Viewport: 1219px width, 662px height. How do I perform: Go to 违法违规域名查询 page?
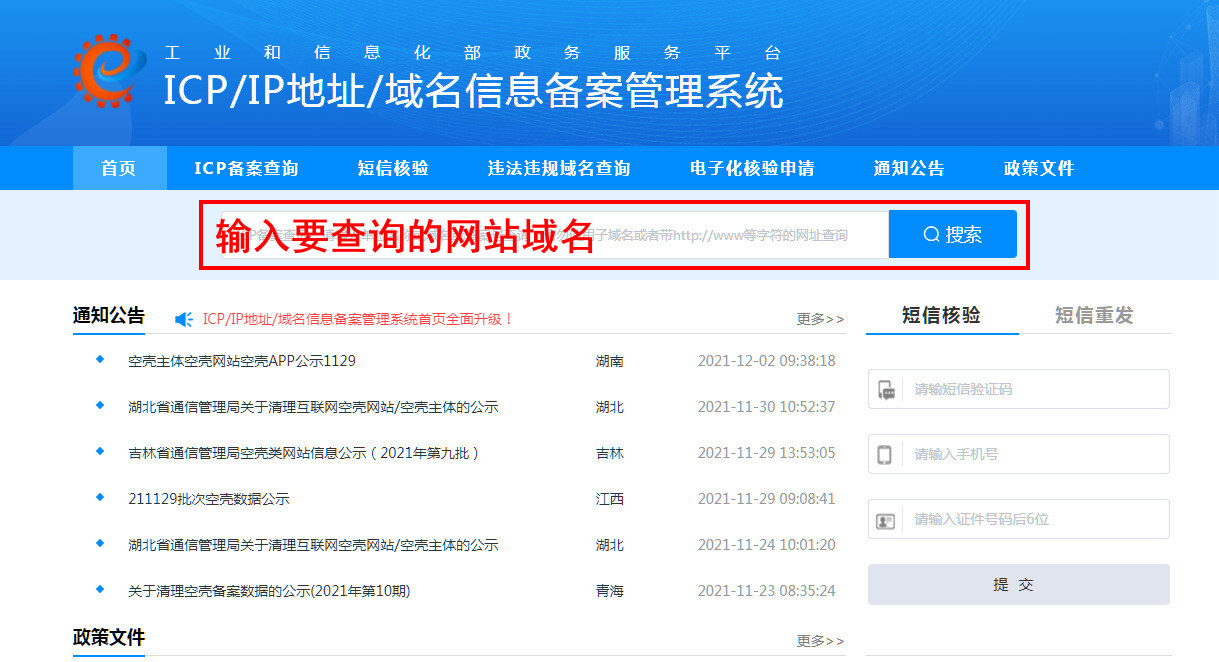pyautogui.click(x=558, y=168)
